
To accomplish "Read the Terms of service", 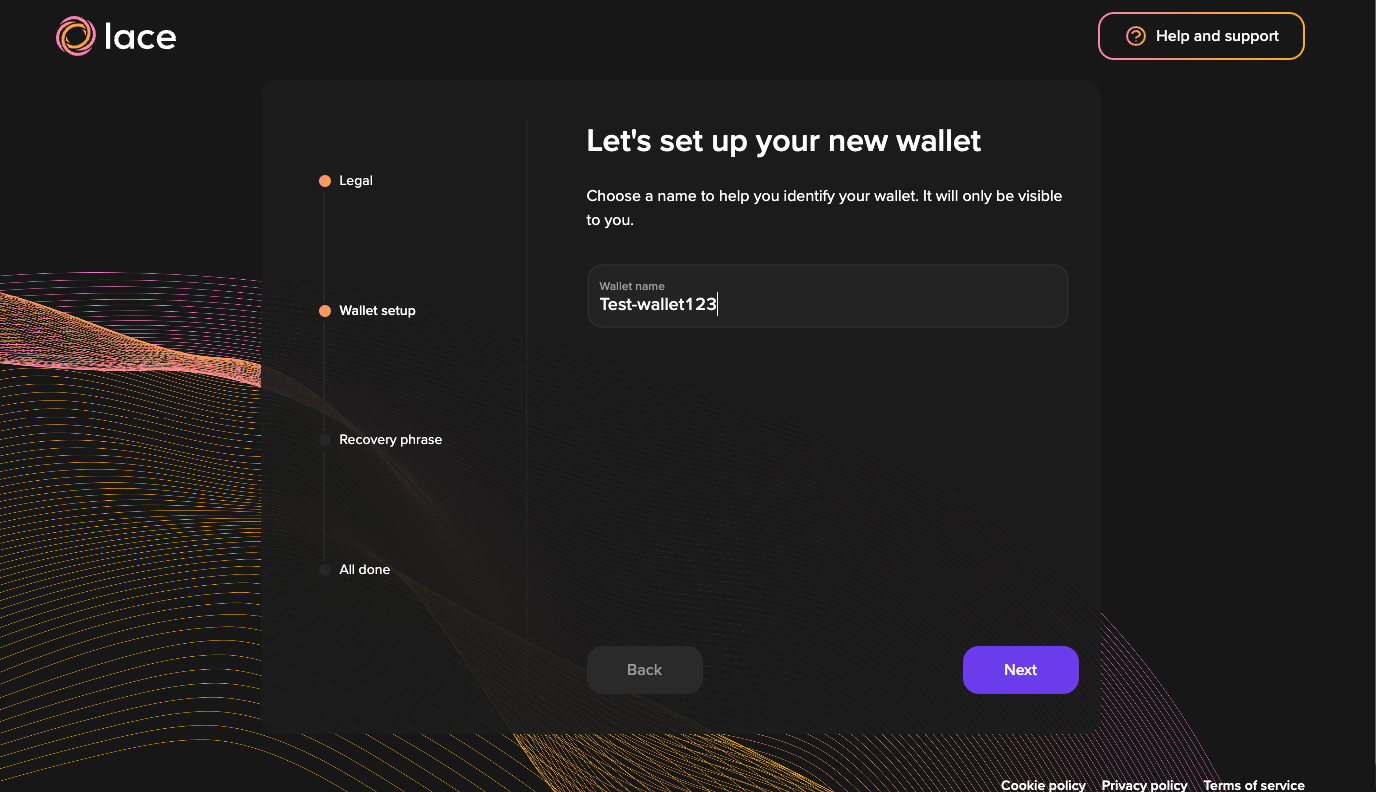I will pos(1253,785).
